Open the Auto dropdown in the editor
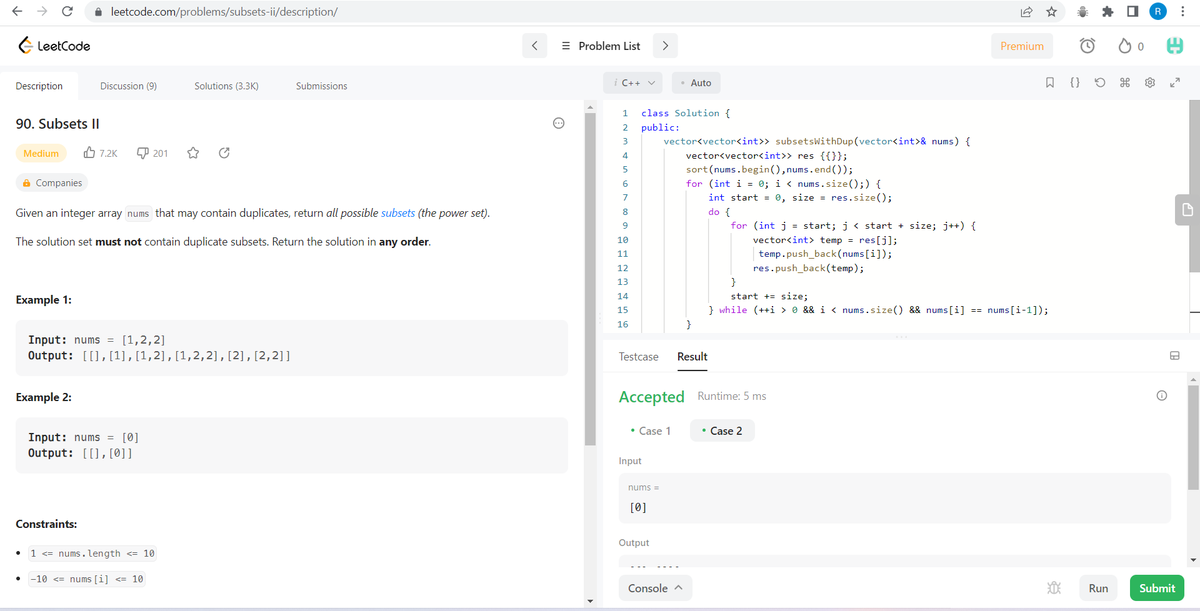1200x611 pixels. pyautogui.click(x=696, y=83)
